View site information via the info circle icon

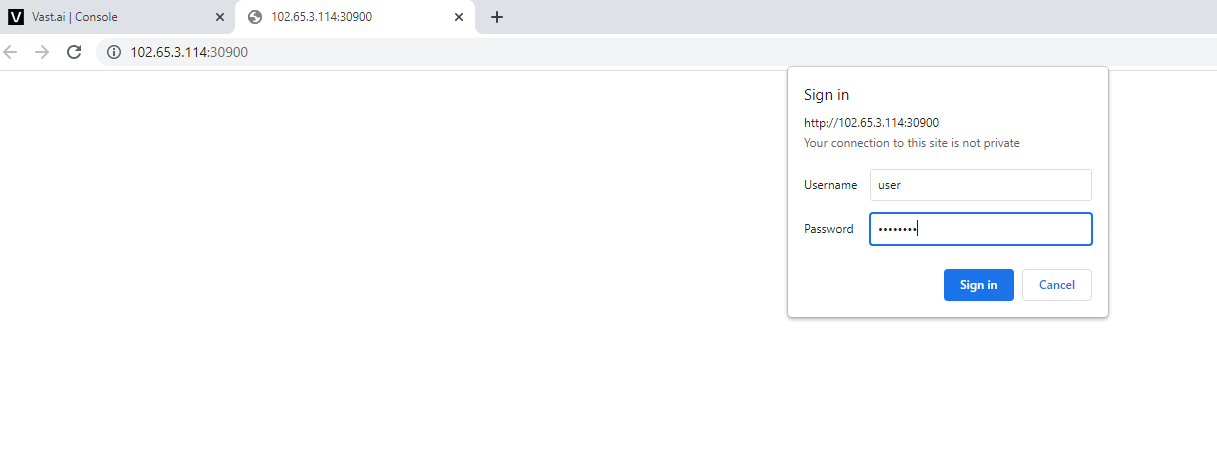pyautogui.click(x=114, y=52)
